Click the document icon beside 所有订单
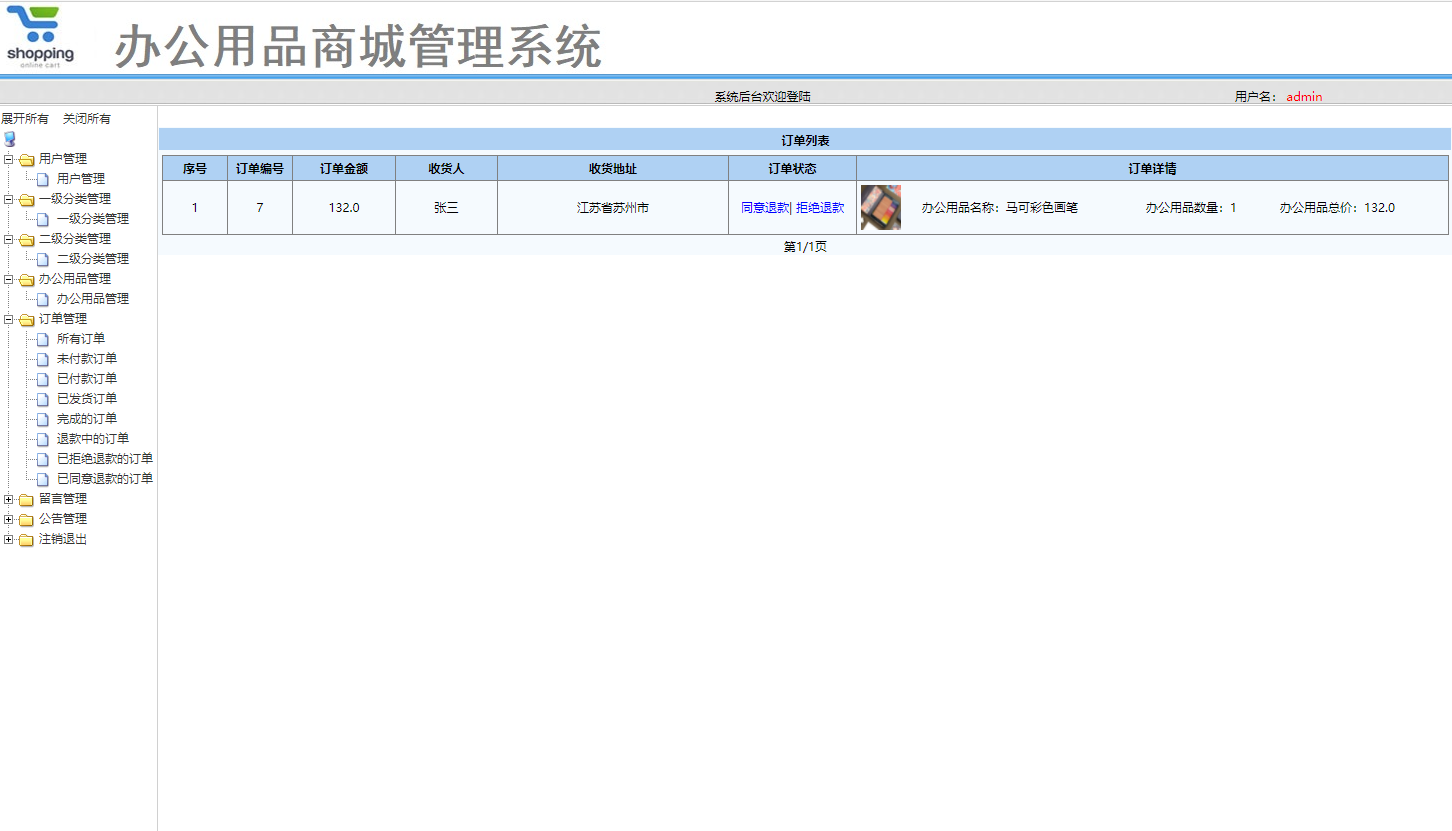Image resolution: width=1452 pixels, height=831 pixels. (41, 338)
